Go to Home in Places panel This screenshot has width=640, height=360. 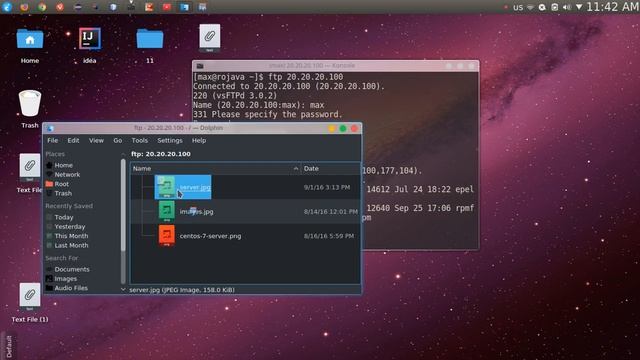pyautogui.click(x=64, y=165)
